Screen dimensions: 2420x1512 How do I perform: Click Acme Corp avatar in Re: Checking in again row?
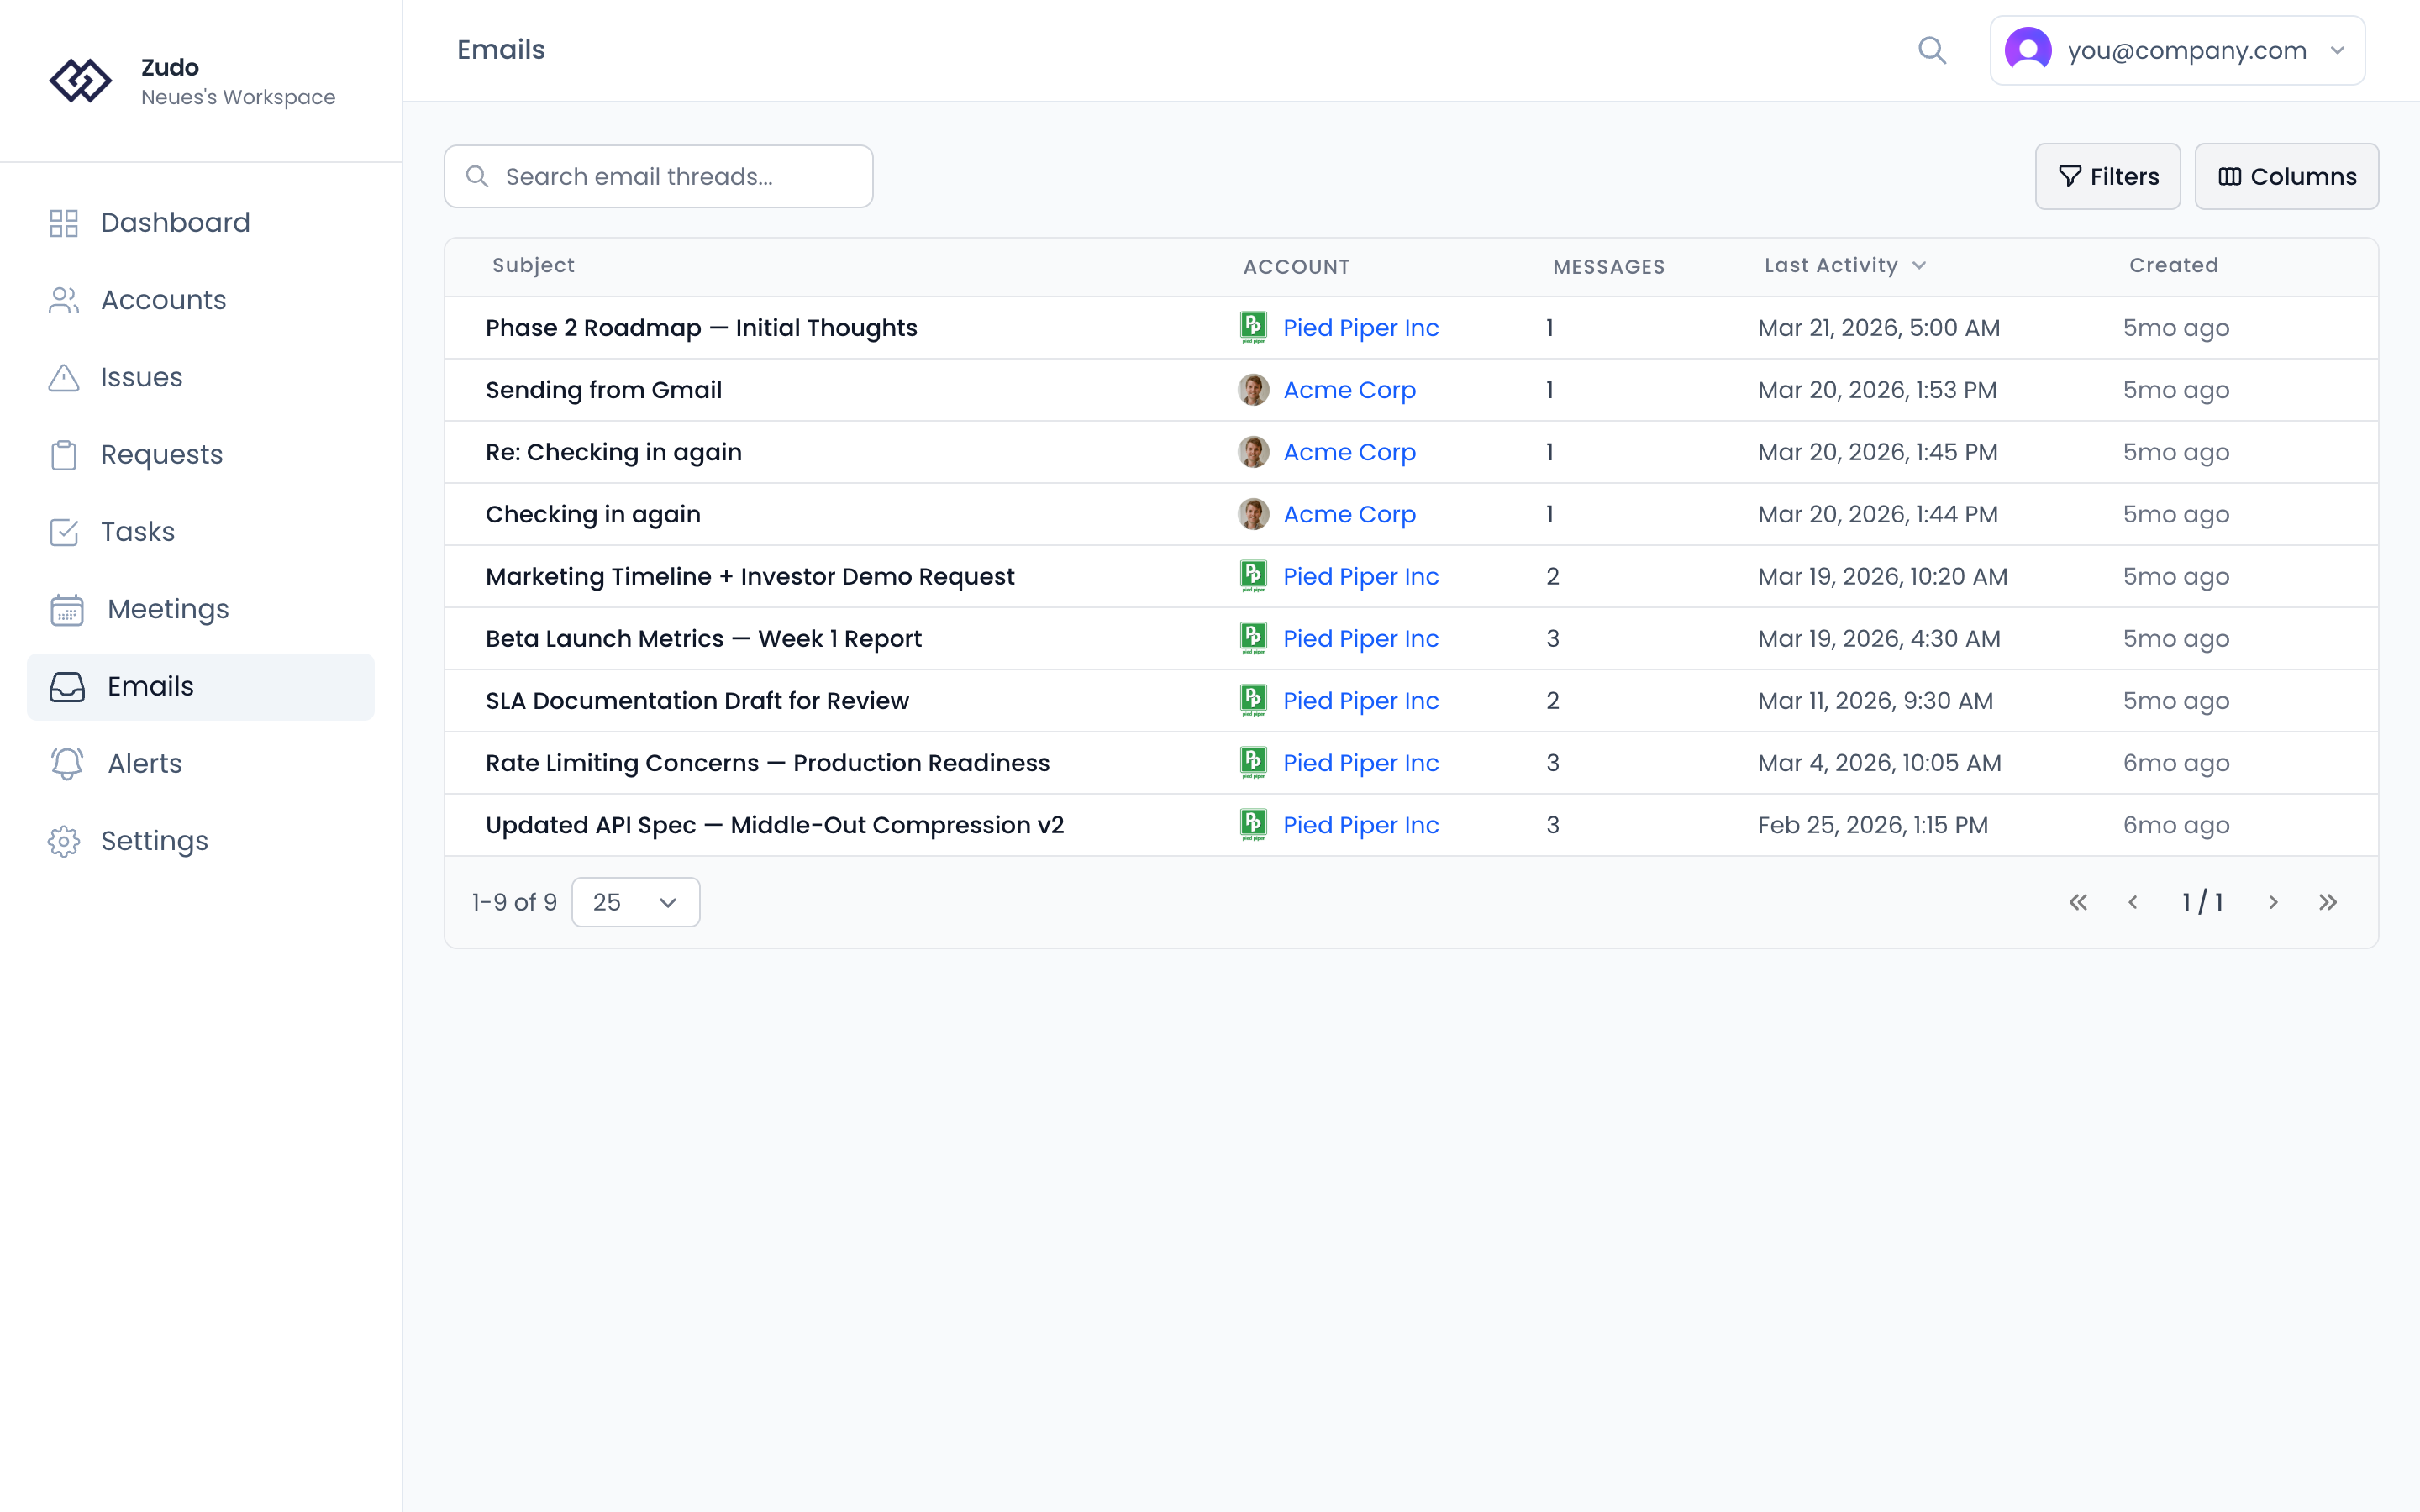1253,452
